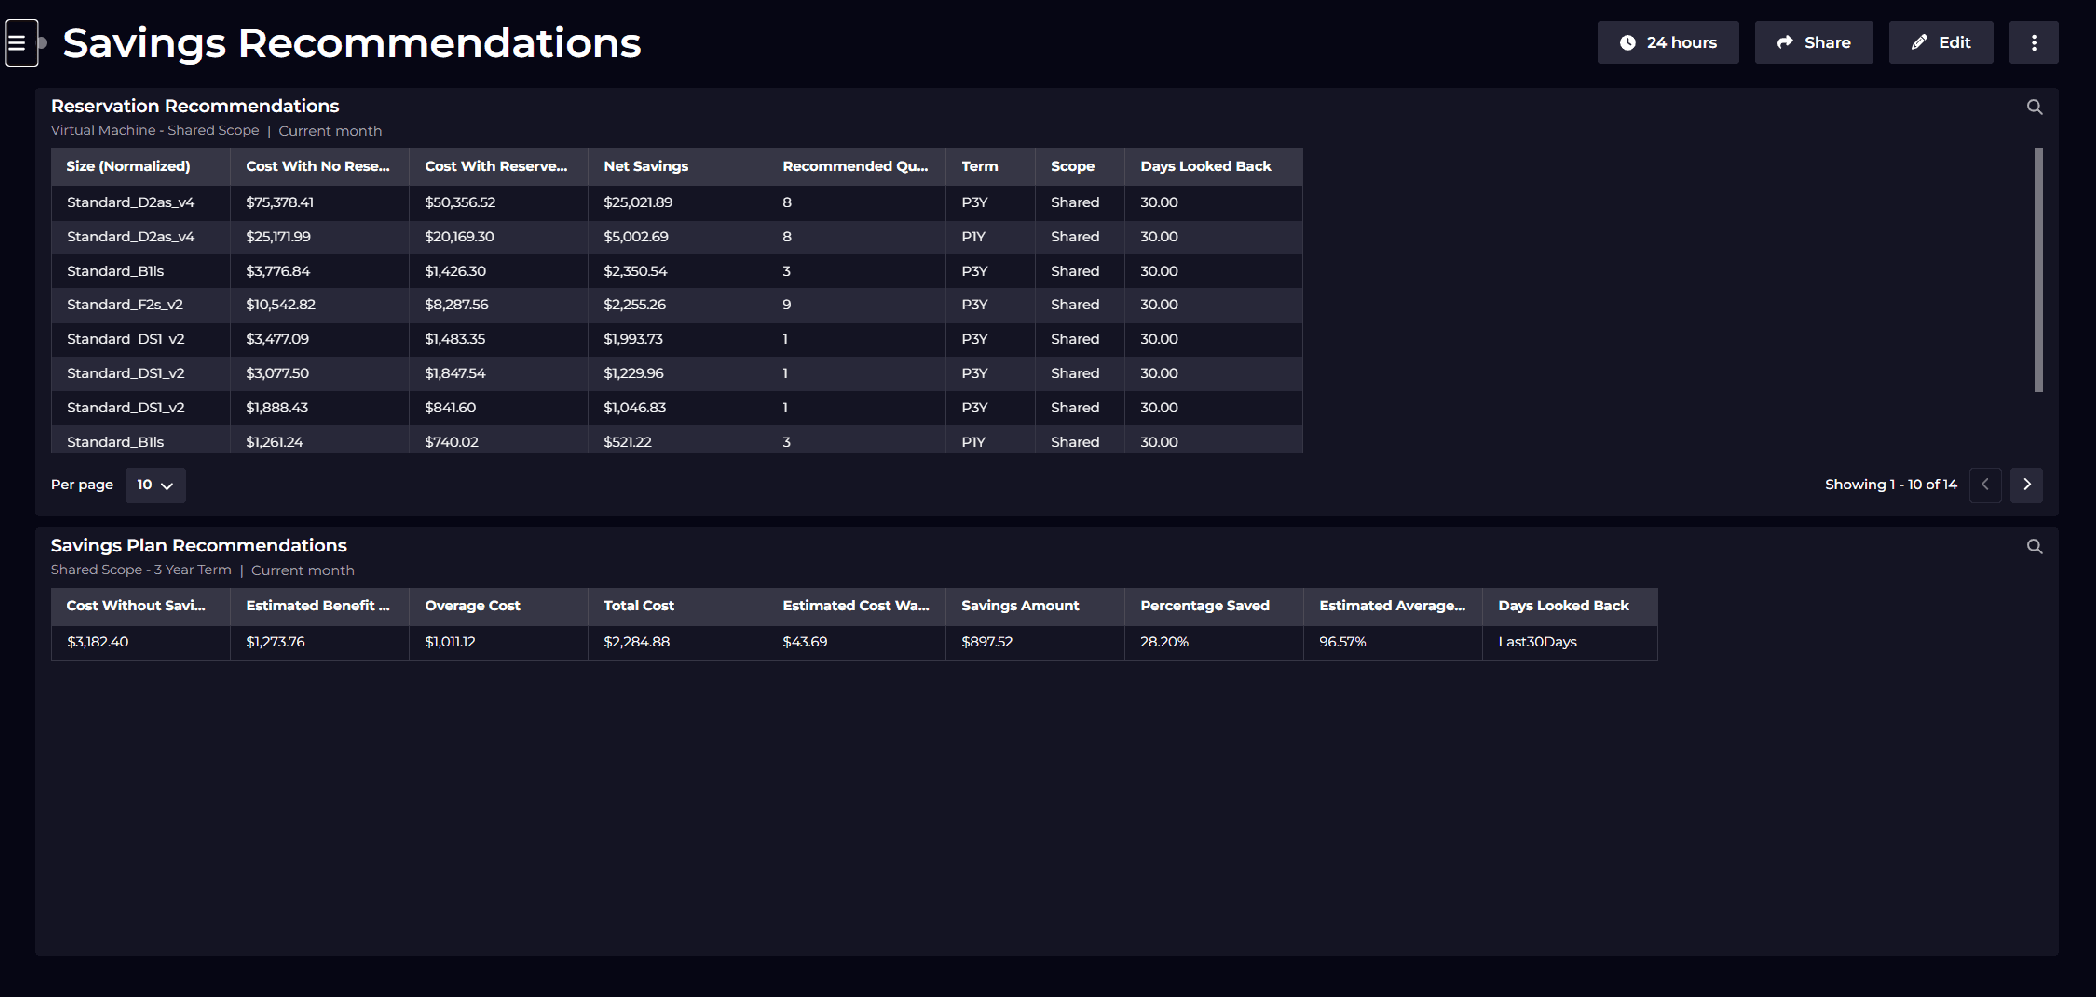This screenshot has height=997, width=2096.
Task: Expand the Savings Plan Recommendations panel title menu
Action: click(198, 545)
